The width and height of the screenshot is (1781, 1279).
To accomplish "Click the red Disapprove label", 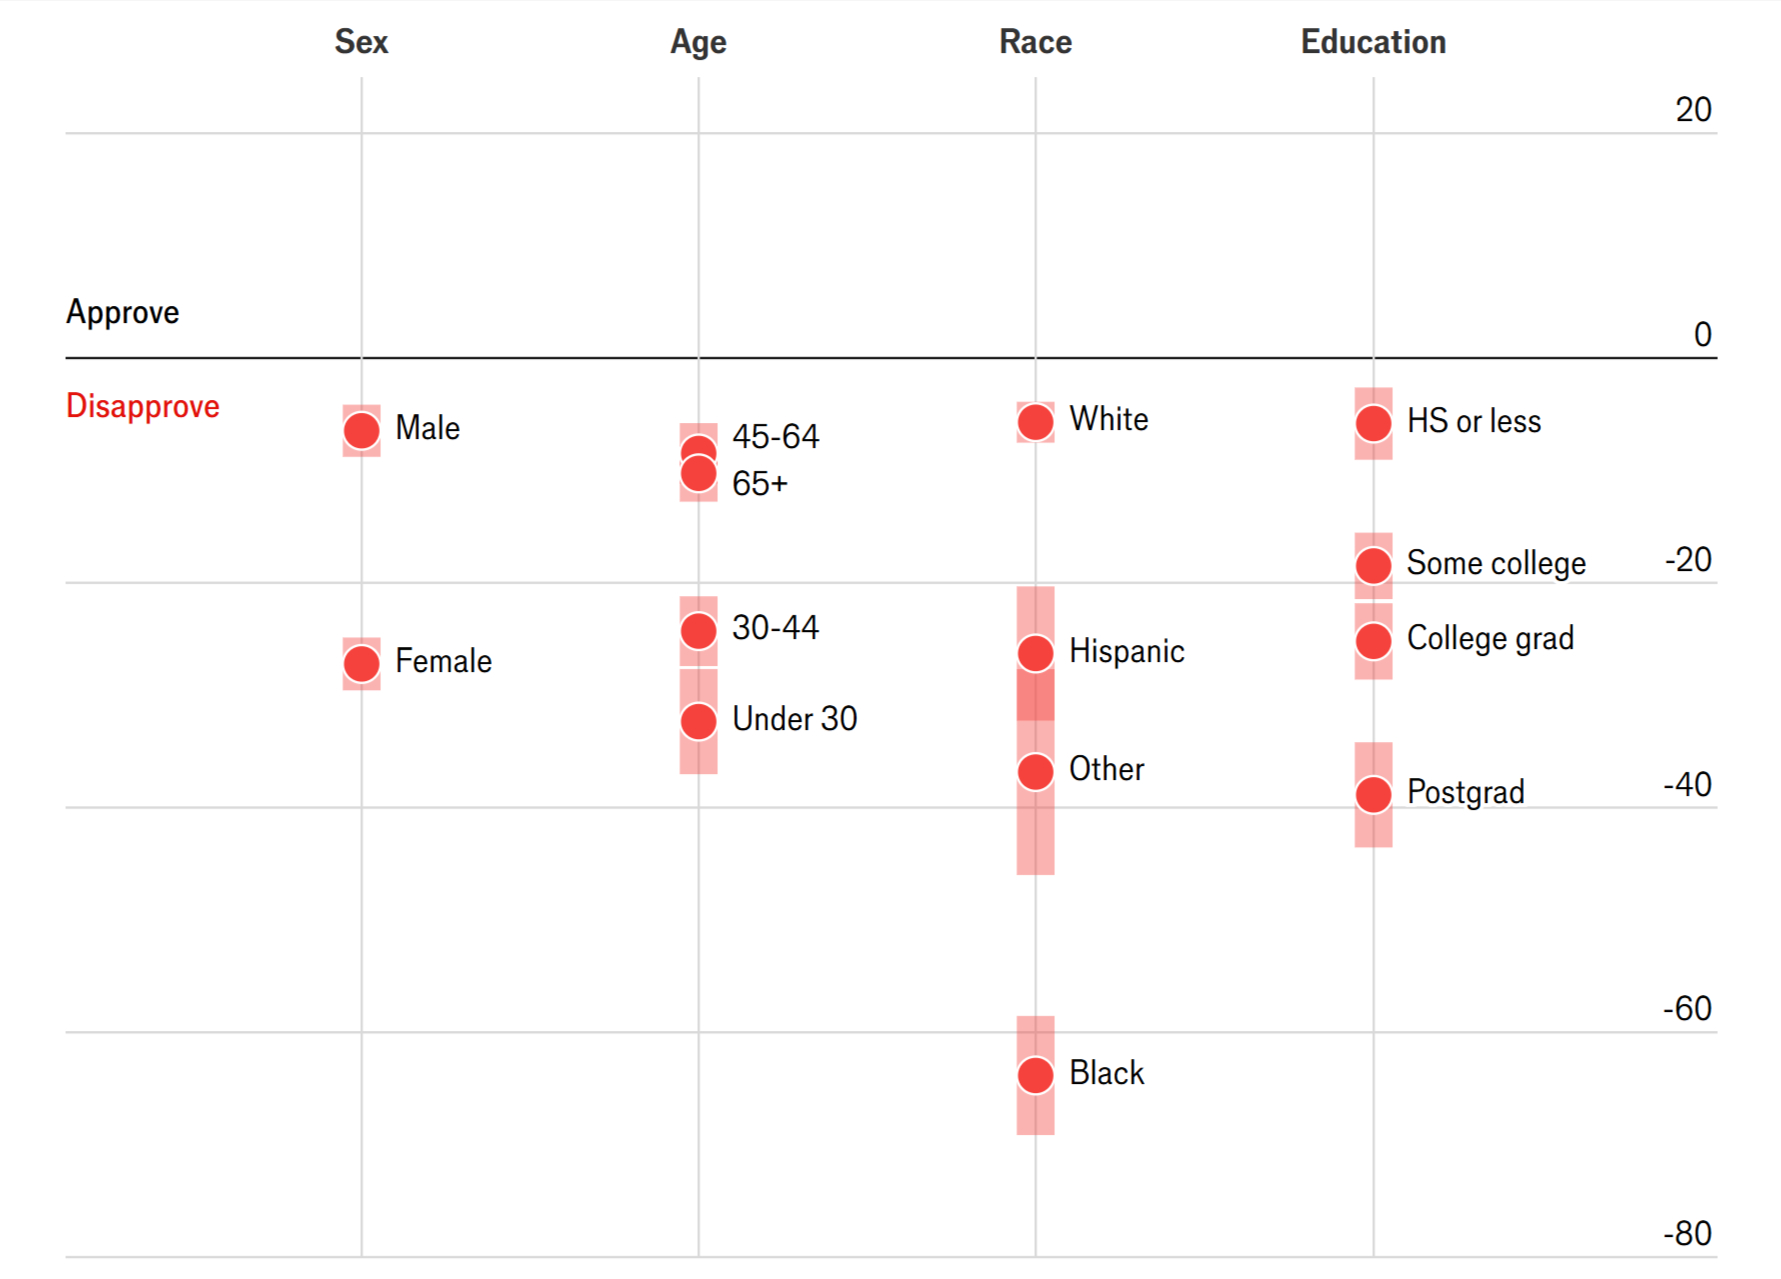I will [x=143, y=406].
